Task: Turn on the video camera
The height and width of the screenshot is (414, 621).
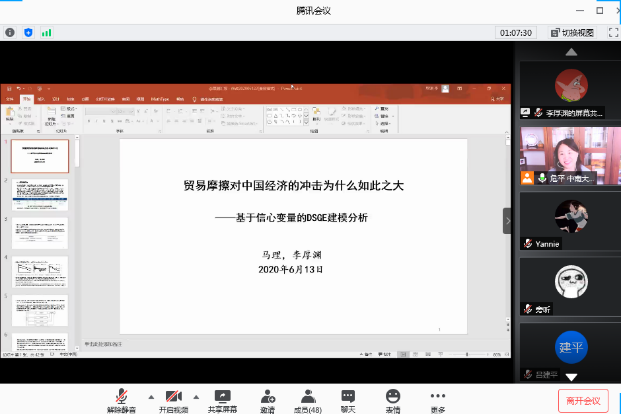Action: coord(175,399)
